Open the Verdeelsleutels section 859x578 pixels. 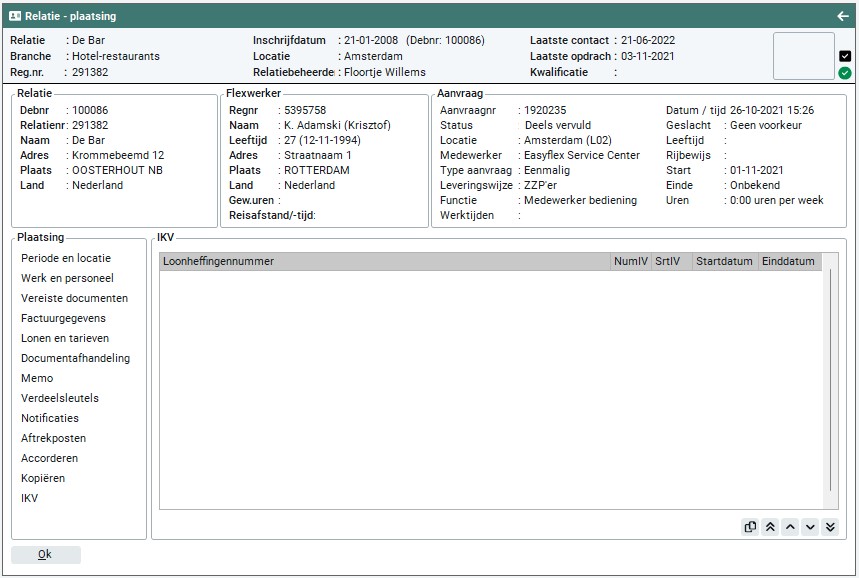point(60,398)
